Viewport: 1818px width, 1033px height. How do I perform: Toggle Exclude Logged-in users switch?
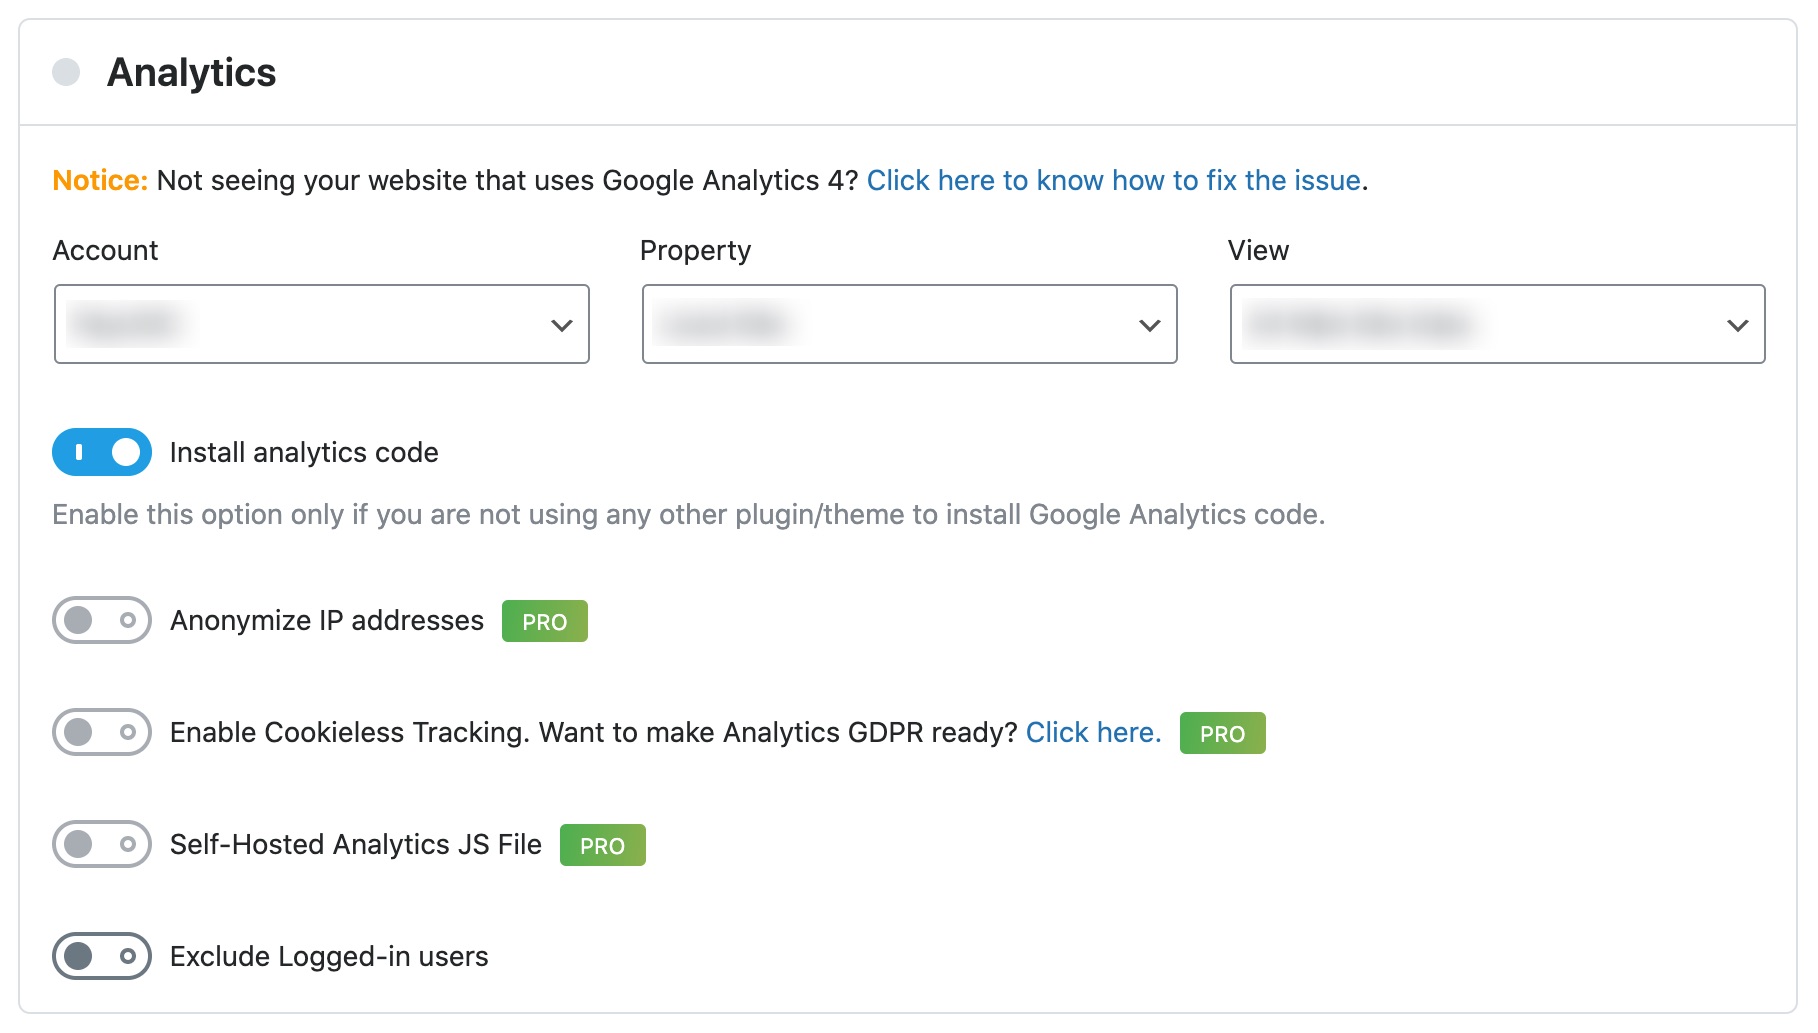[102, 956]
